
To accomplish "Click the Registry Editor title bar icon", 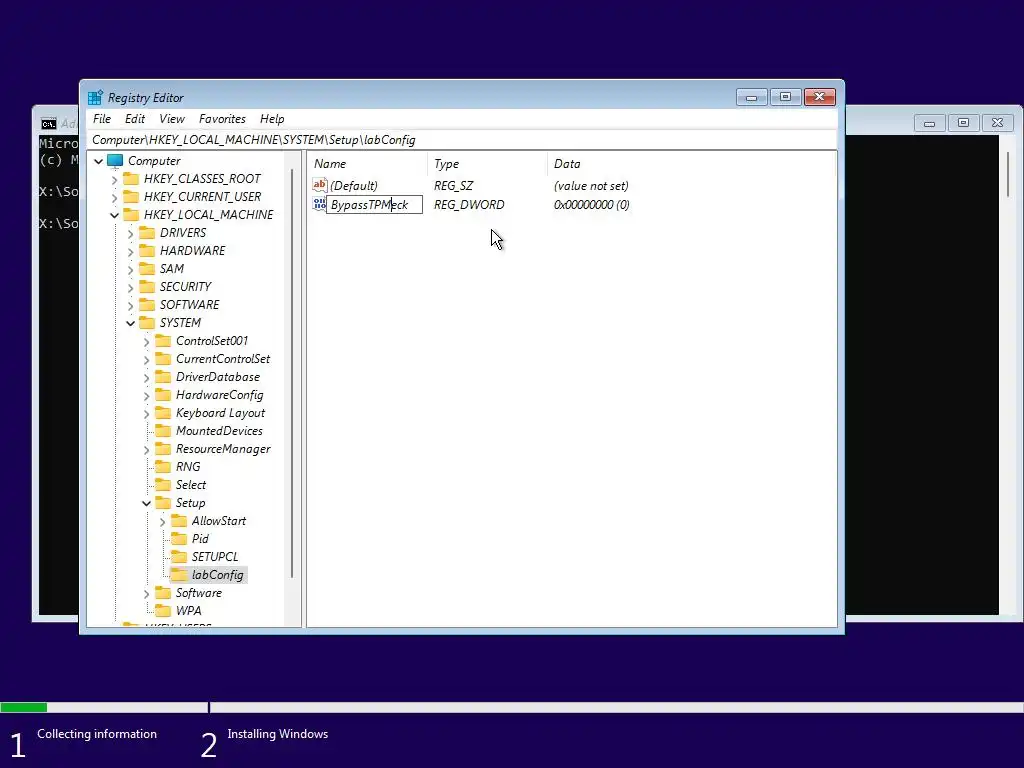I will pos(95,97).
